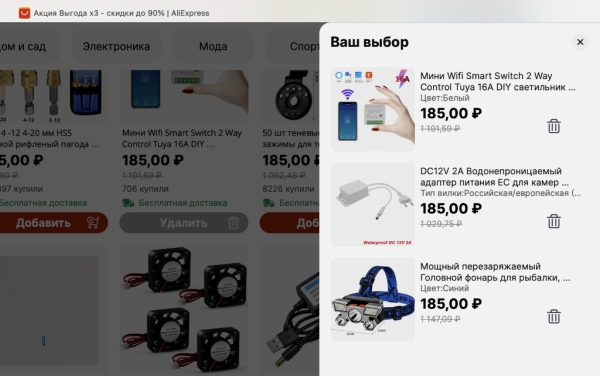Open the Smart Switch thumbnail in the panel
This screenshot has height=376, width=600.
(373, 109)
